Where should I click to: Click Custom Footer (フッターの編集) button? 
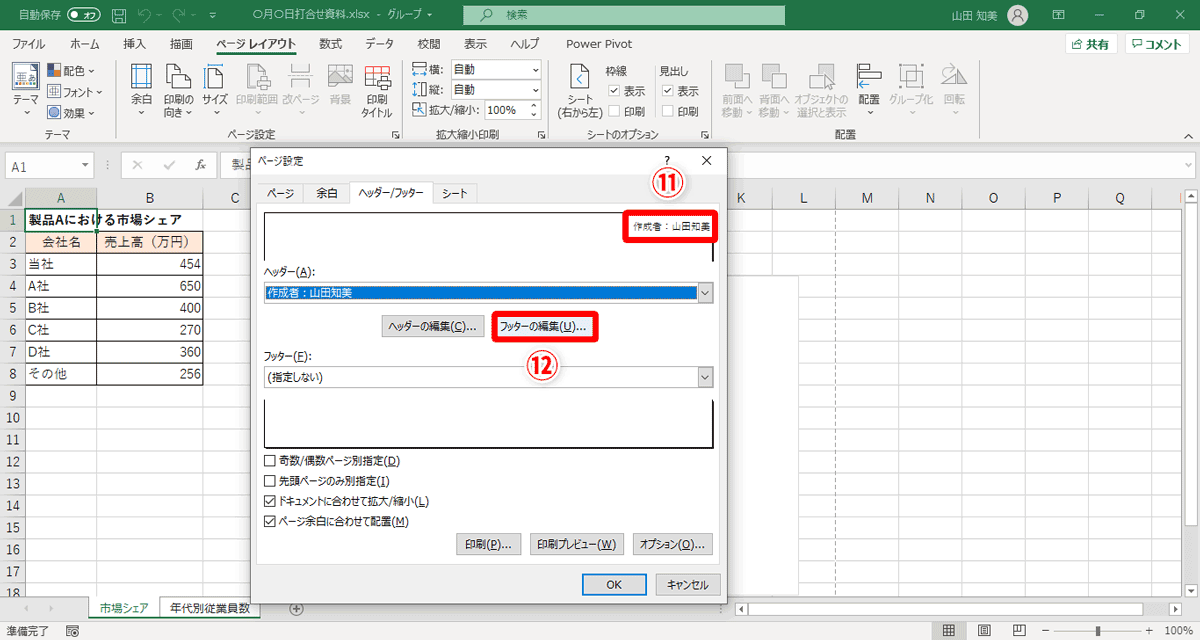pos(545,326)
